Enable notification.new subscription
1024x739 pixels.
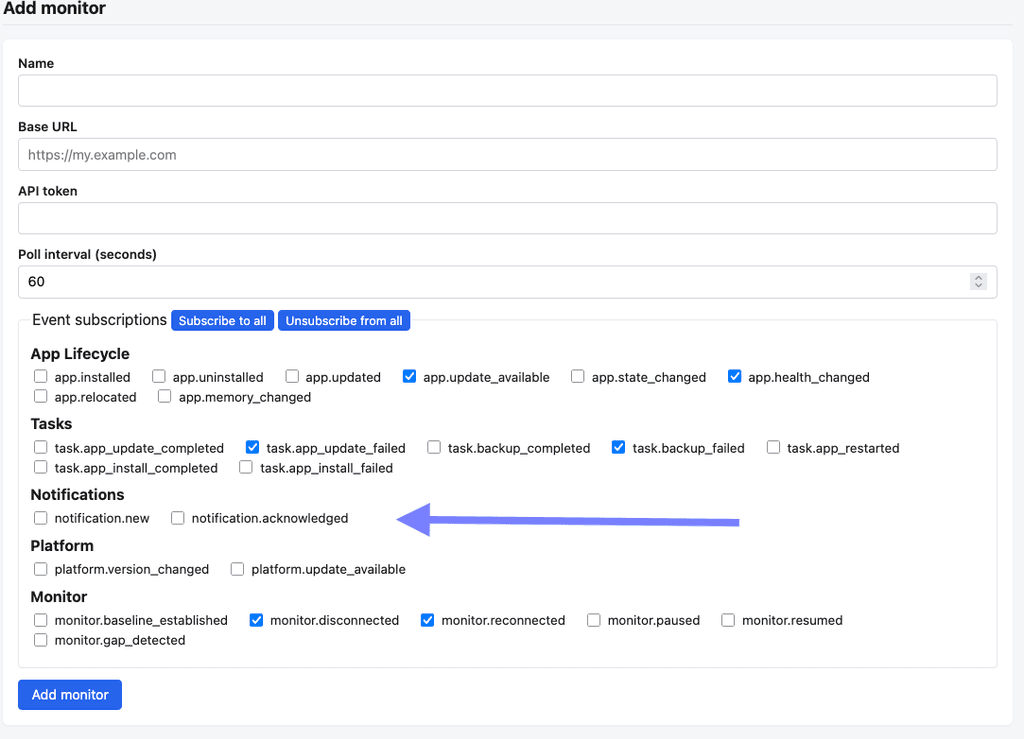click(40, 518)
